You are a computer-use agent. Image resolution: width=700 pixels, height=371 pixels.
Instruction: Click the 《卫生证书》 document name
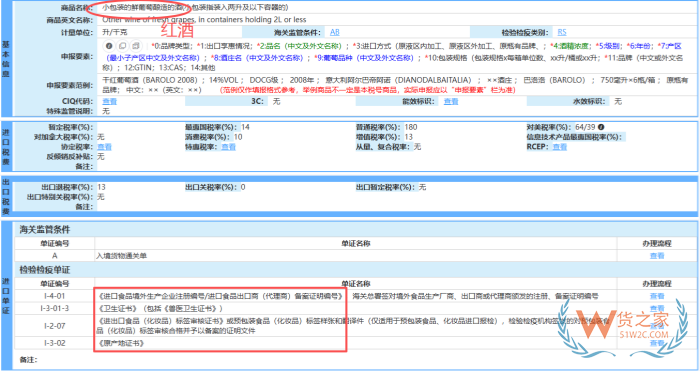coord(118,308)
